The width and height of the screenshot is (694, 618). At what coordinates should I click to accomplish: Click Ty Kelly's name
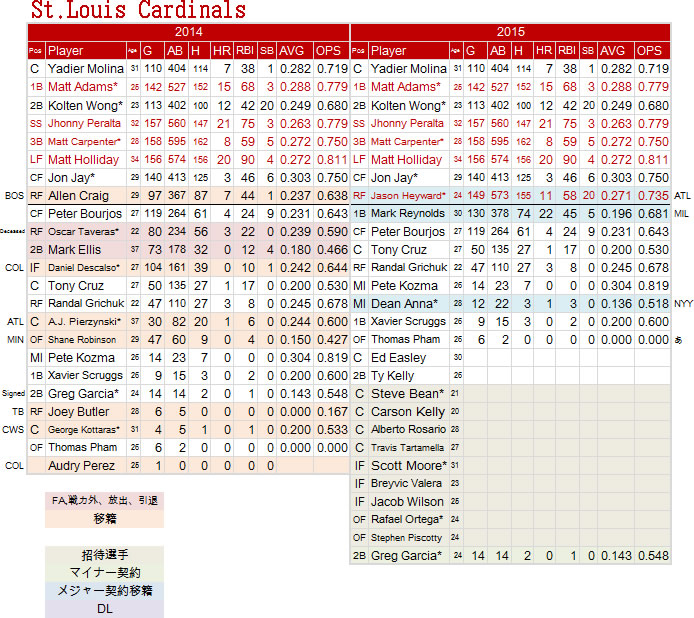(x=392, y=376)
